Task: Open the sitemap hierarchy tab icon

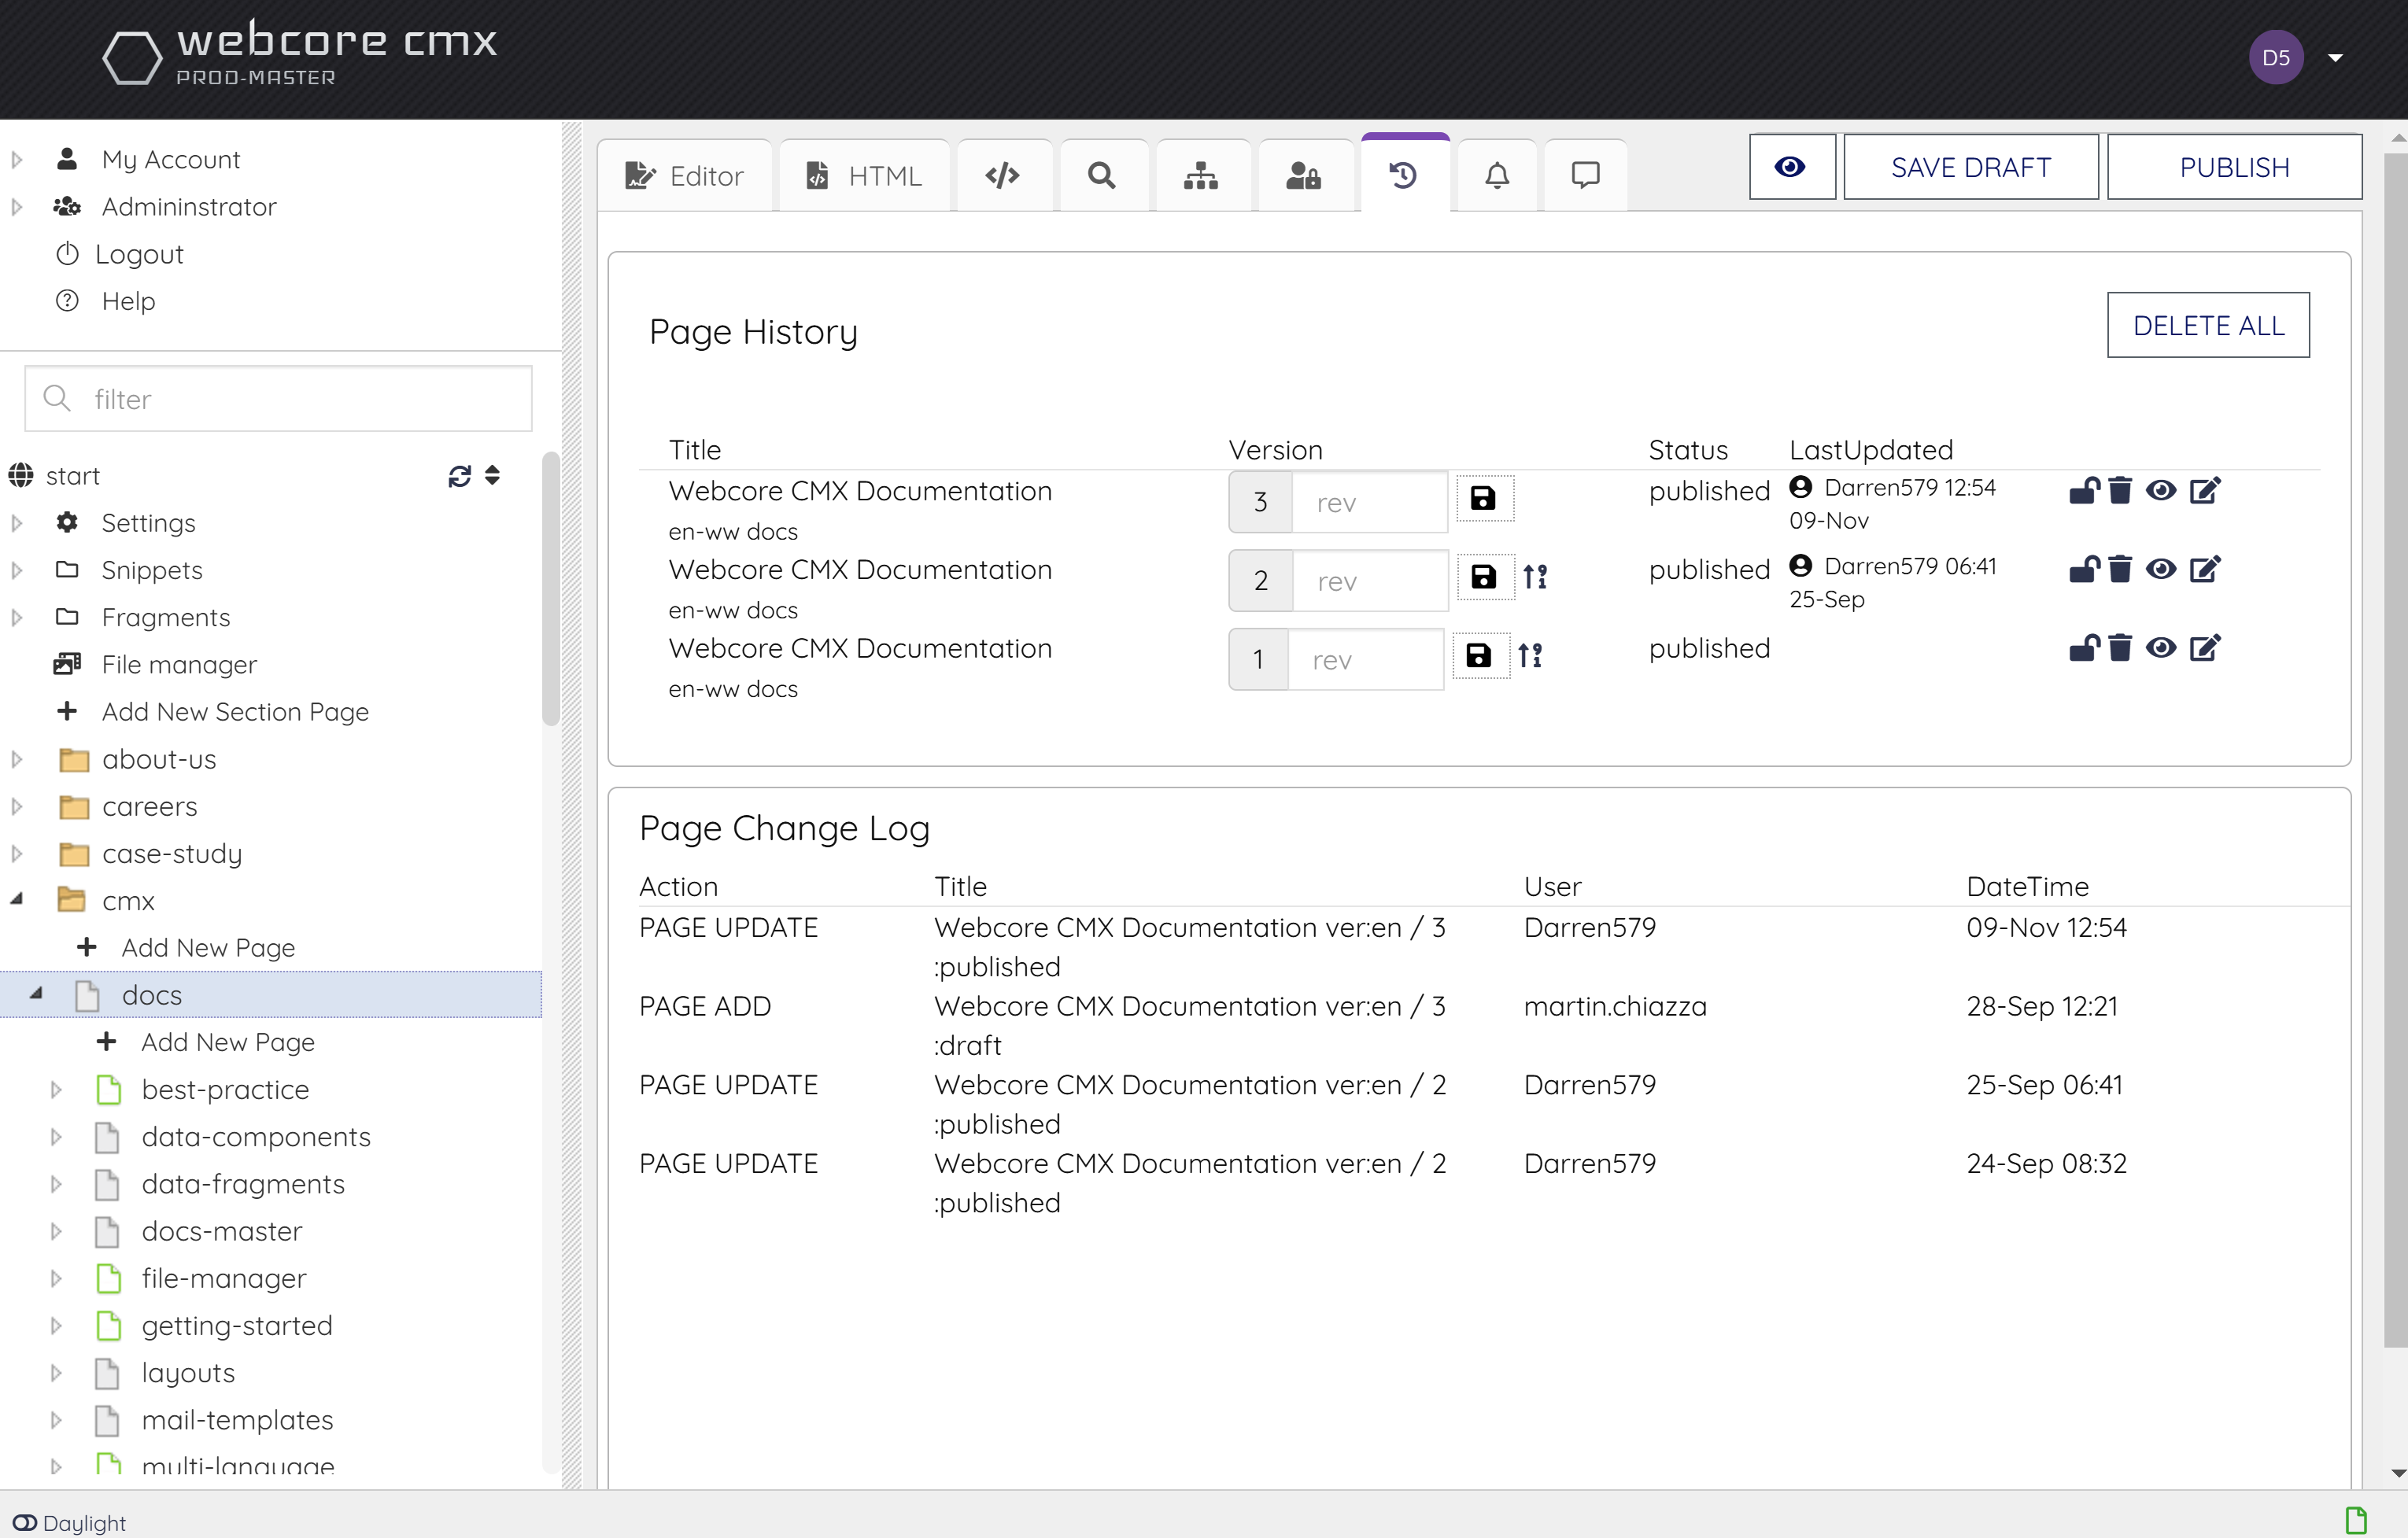Action: pos(1201,175)
